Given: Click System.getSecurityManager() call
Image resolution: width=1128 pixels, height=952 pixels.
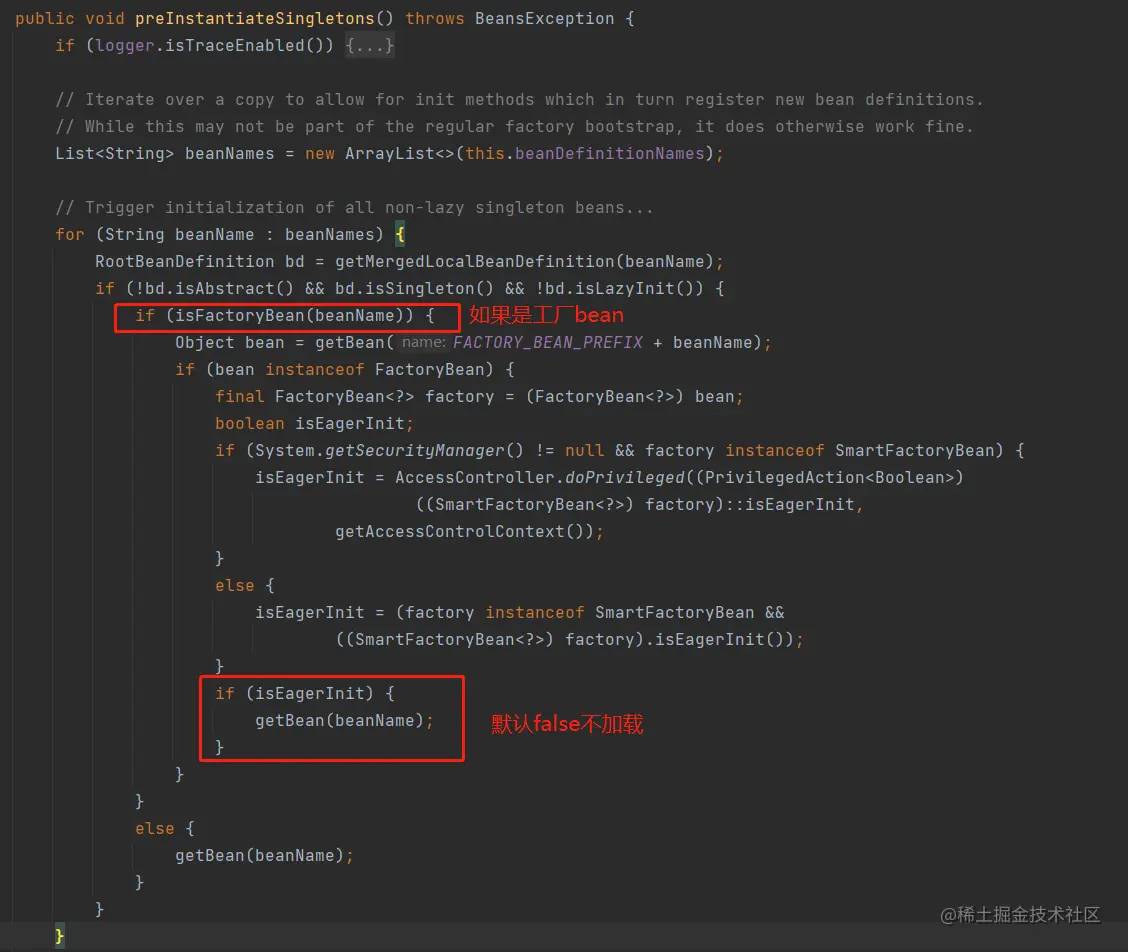Looking at the screenshot, I should (389, 450).
